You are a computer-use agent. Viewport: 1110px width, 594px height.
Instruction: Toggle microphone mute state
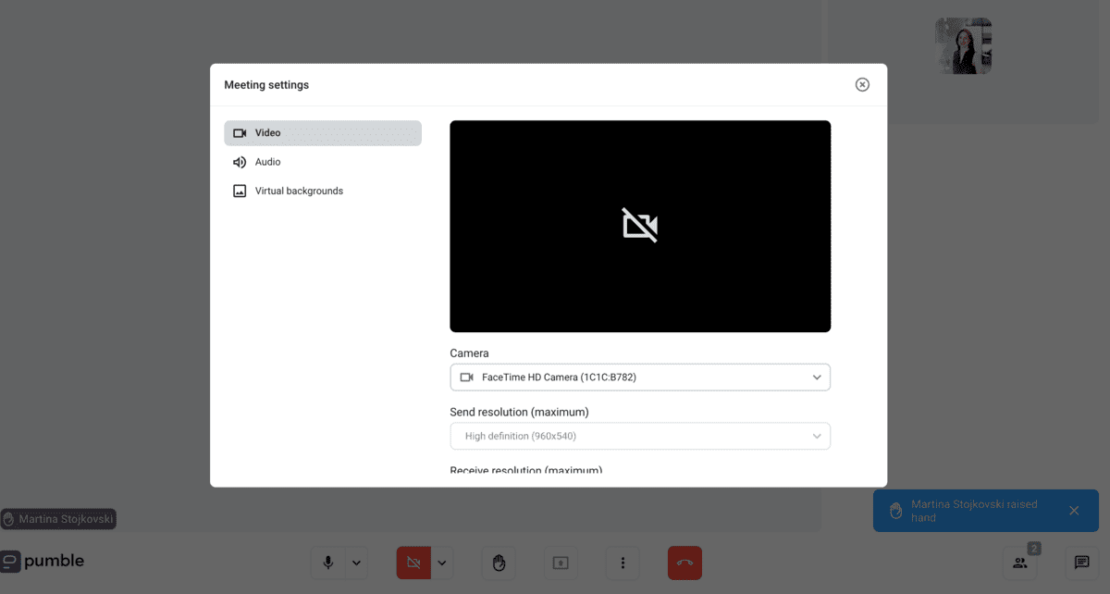click(x=327, y=562)
